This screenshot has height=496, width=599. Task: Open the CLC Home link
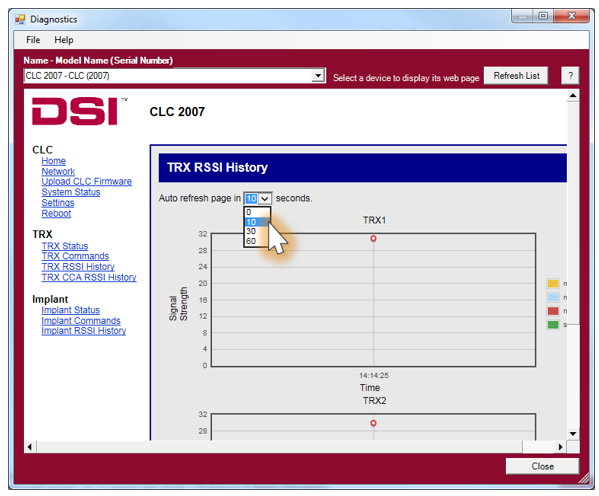[53, 161]
